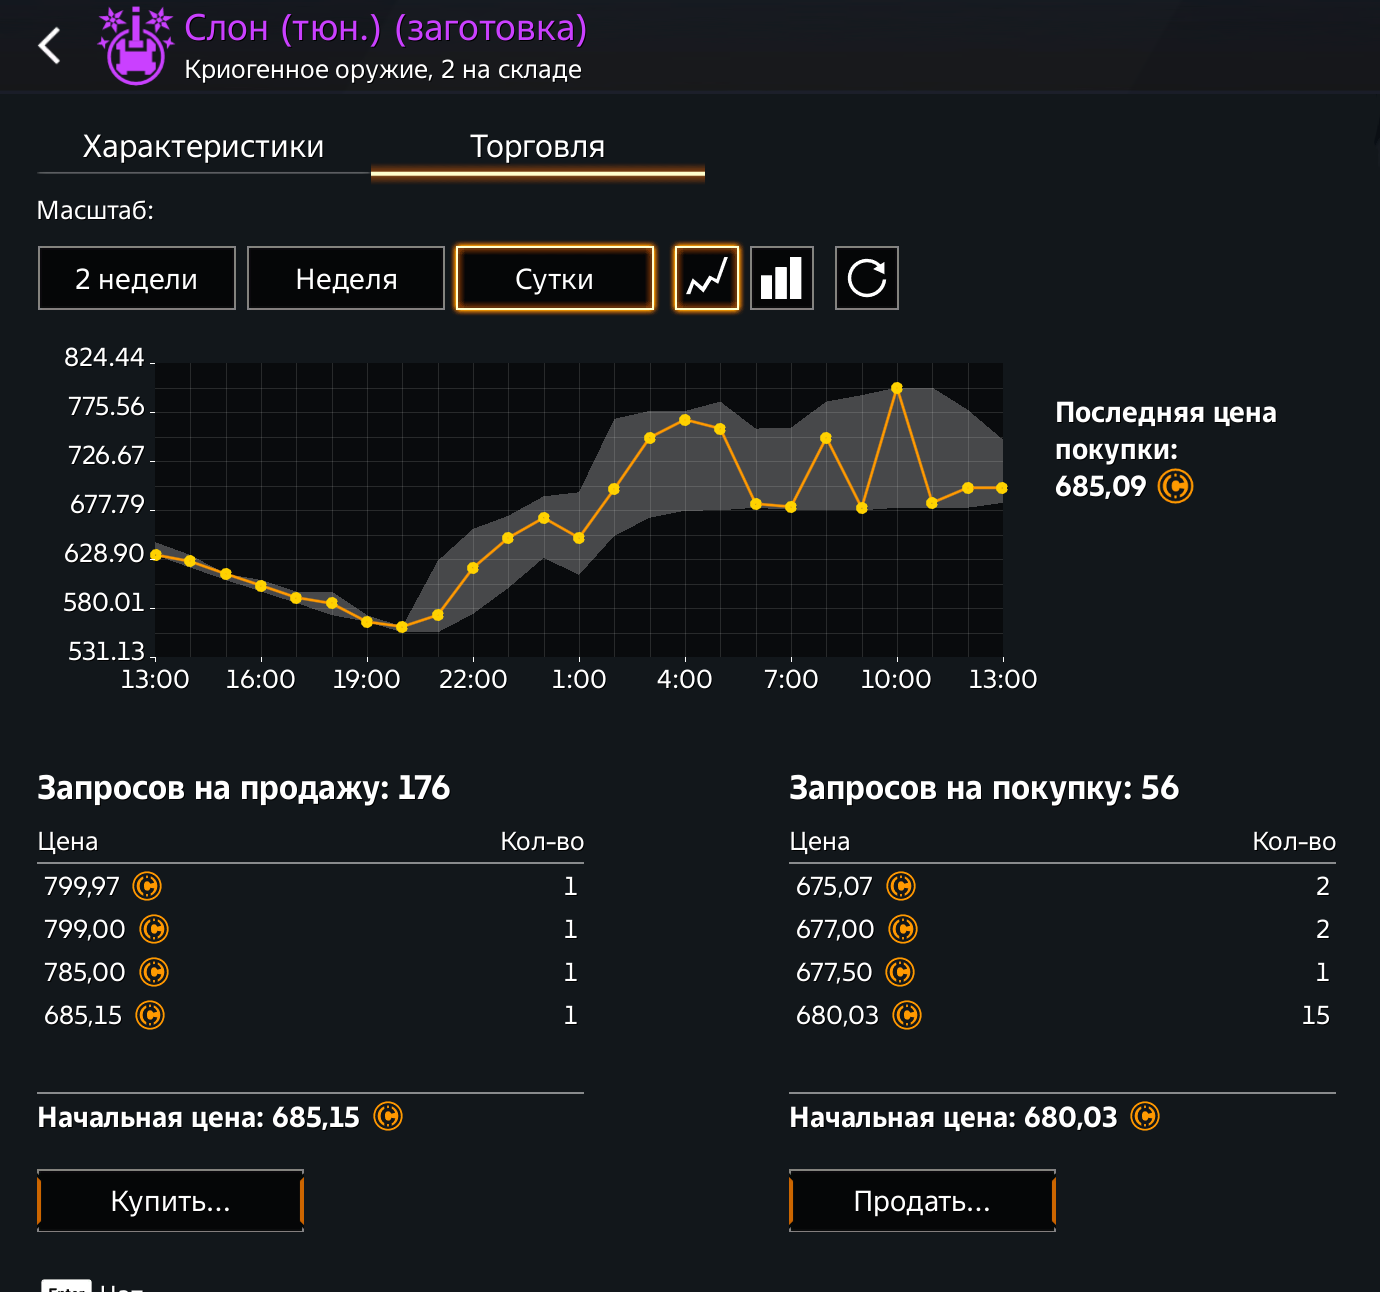The width and height of the screenshot is (1380, 1292).
Task: Select buy request priced 677,50
Action: [x=1062, y=972]
